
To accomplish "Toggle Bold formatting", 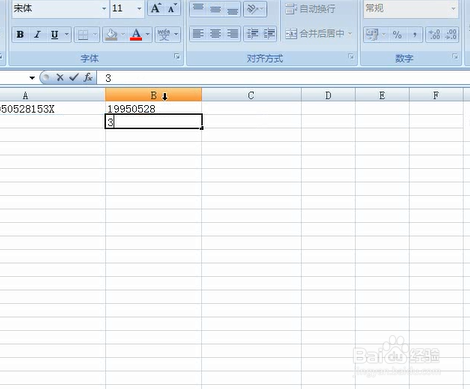I will (20, 34).
